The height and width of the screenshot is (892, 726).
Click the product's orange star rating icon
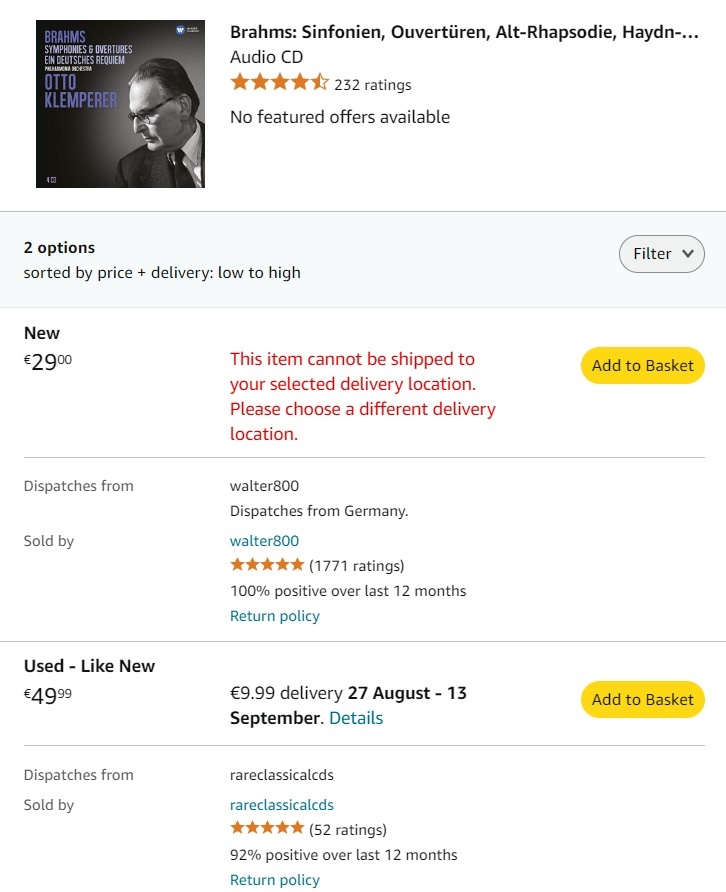[x=279, y=83]
